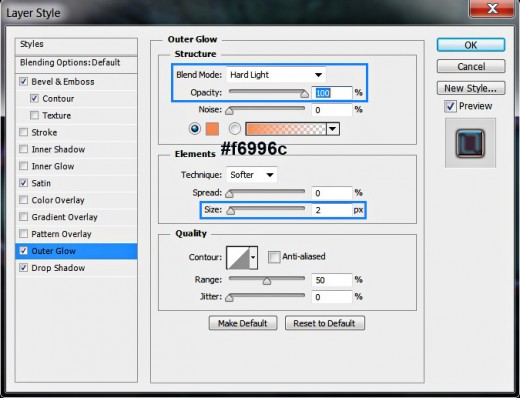Click the Spread value field
520x398 pixels.
[332, 193]
